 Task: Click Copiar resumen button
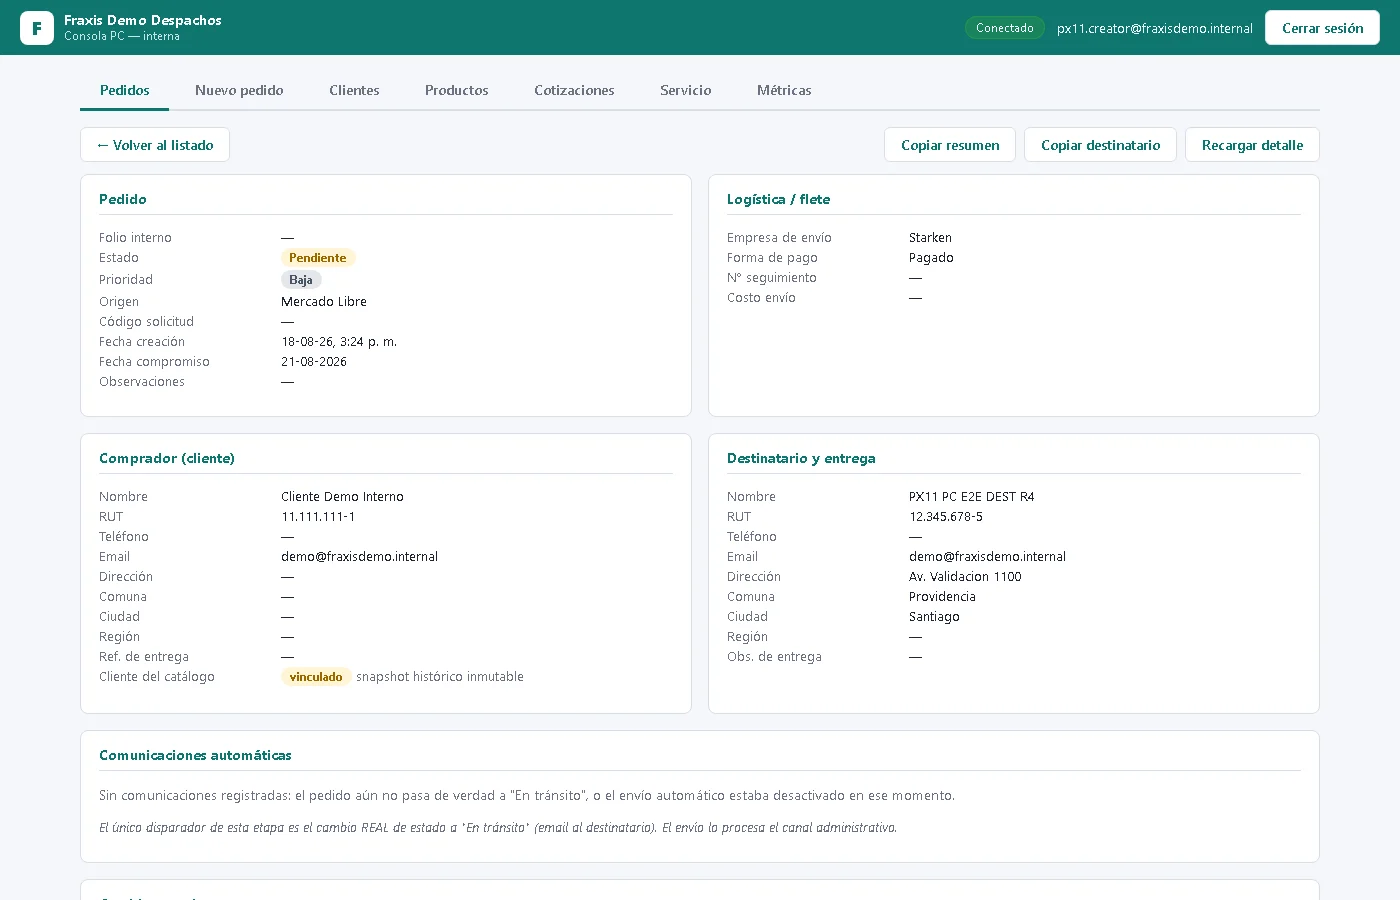coord(950,145)
